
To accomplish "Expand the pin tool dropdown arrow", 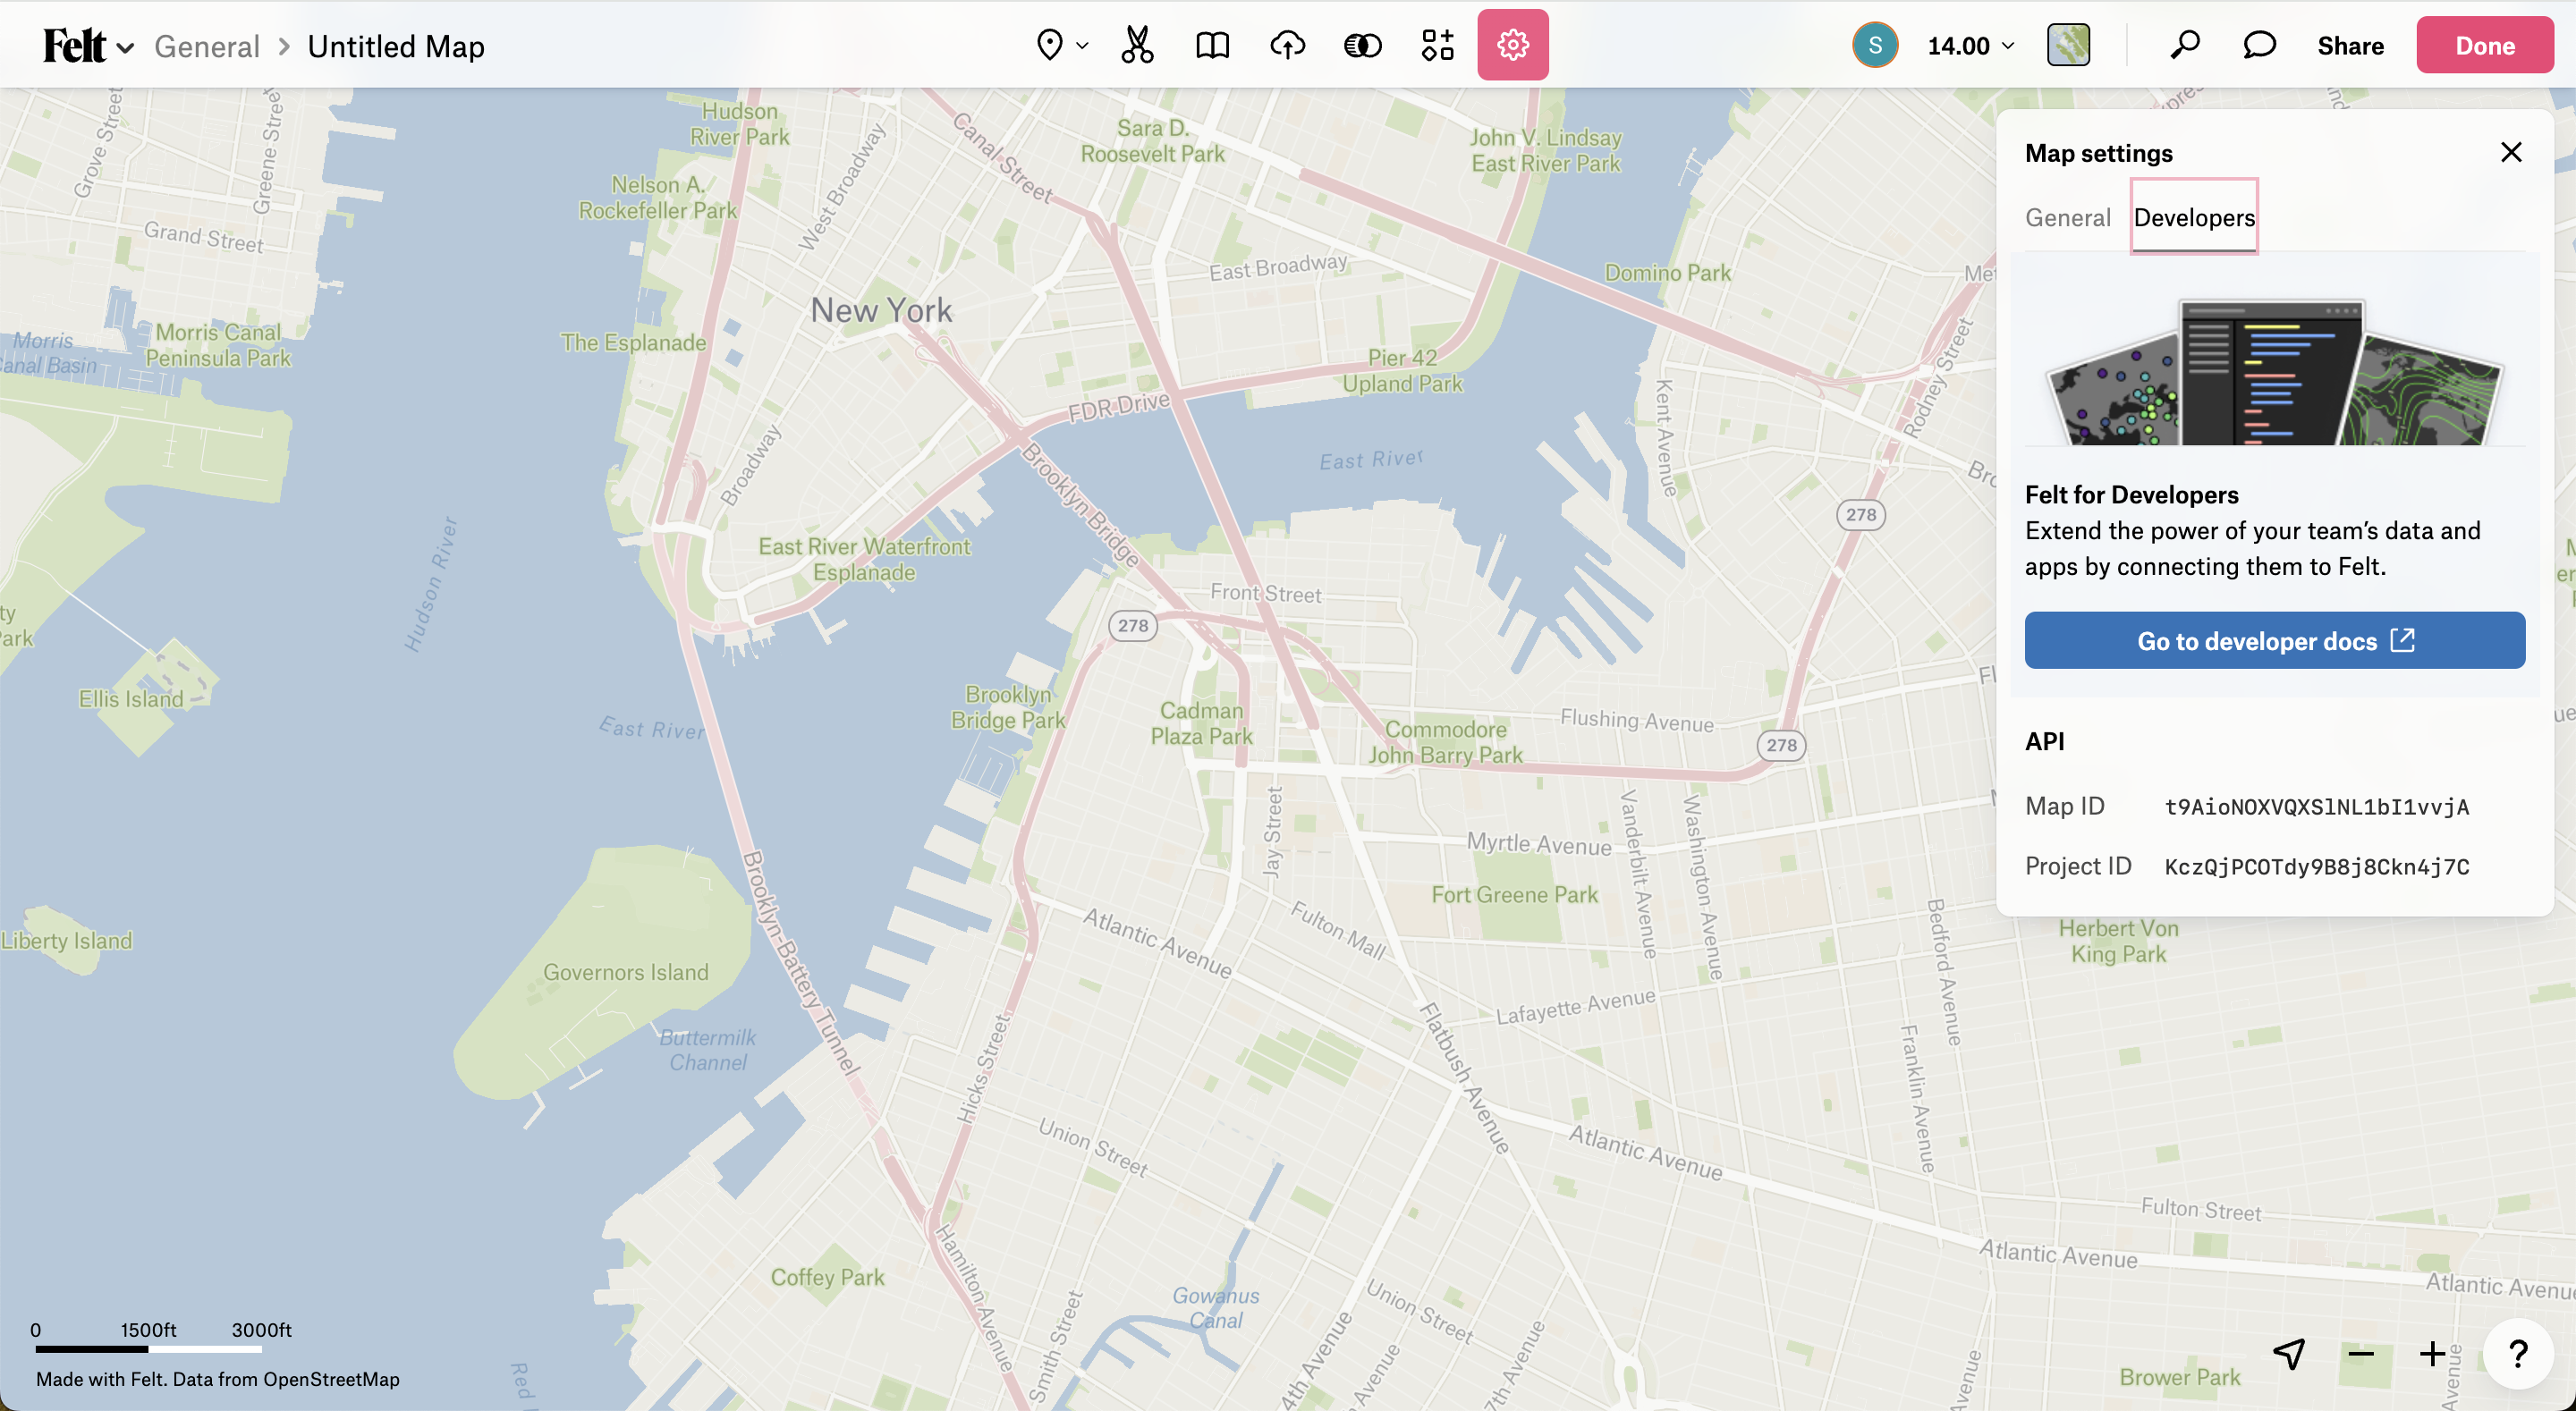I will click(1082, 46).
